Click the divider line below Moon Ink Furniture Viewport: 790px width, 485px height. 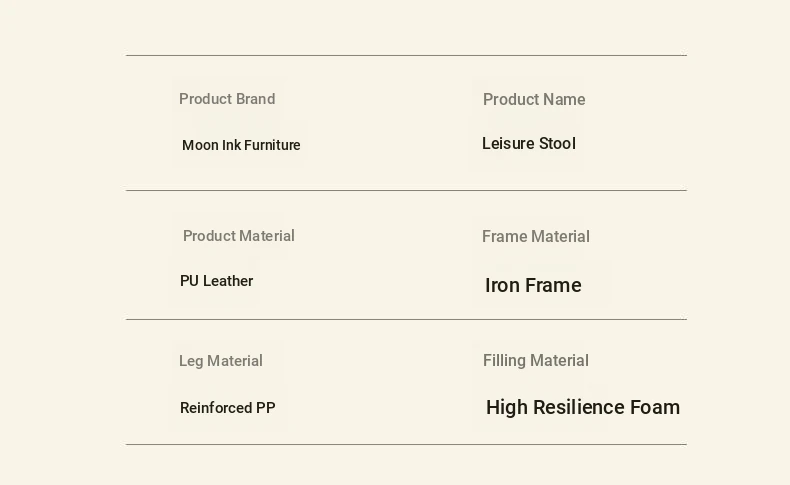(x=406, y=190)
